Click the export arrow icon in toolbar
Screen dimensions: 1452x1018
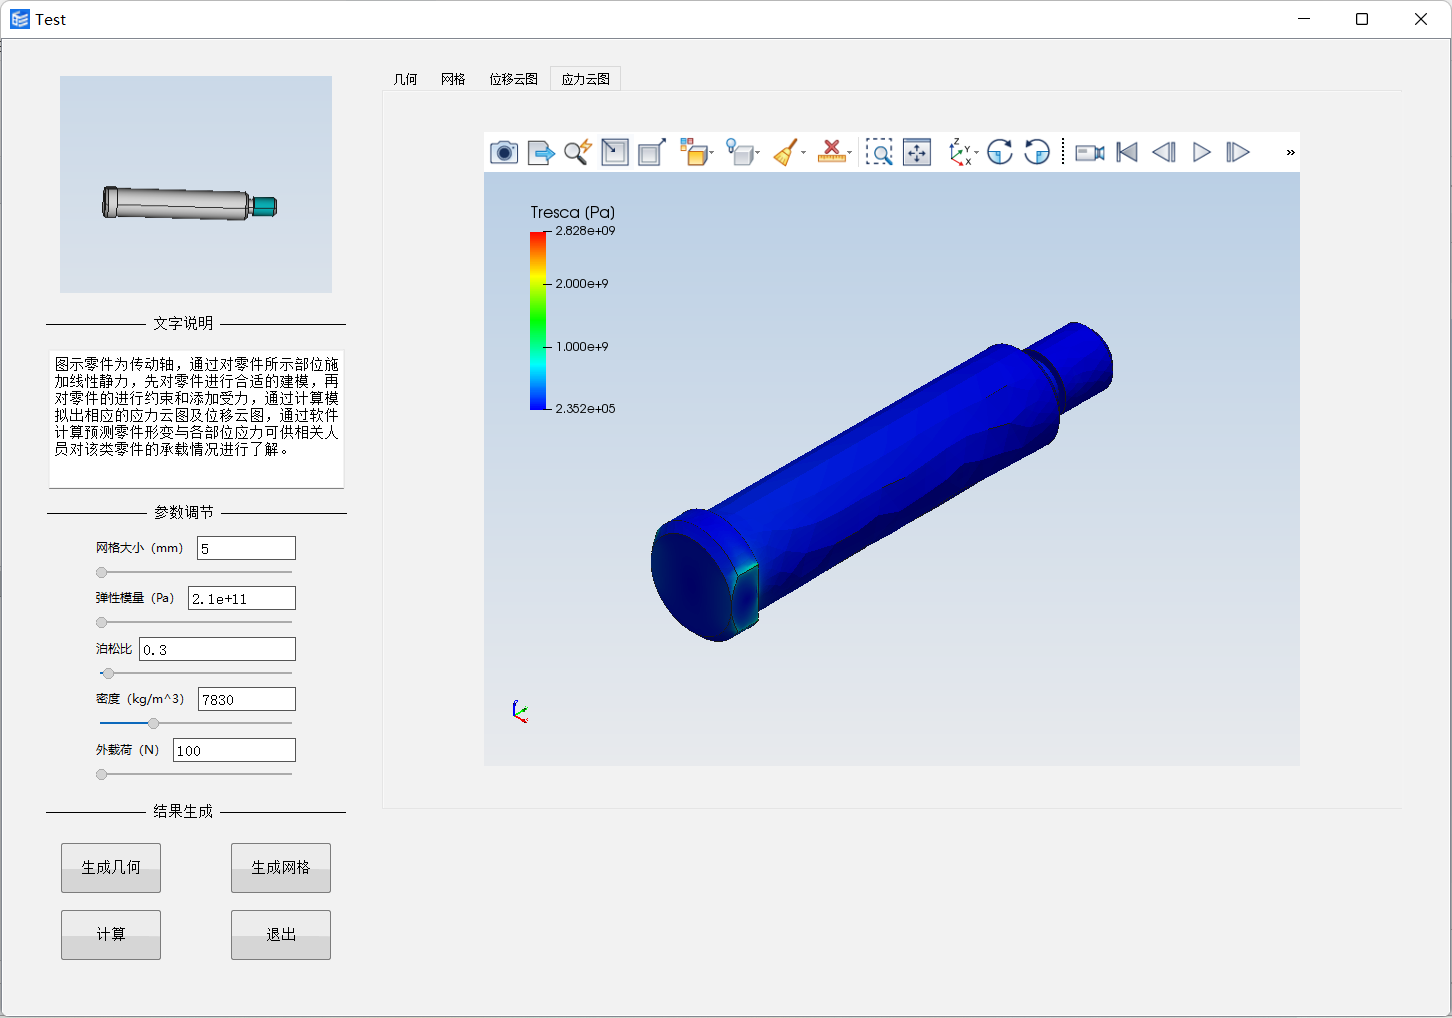coord(541,152)
